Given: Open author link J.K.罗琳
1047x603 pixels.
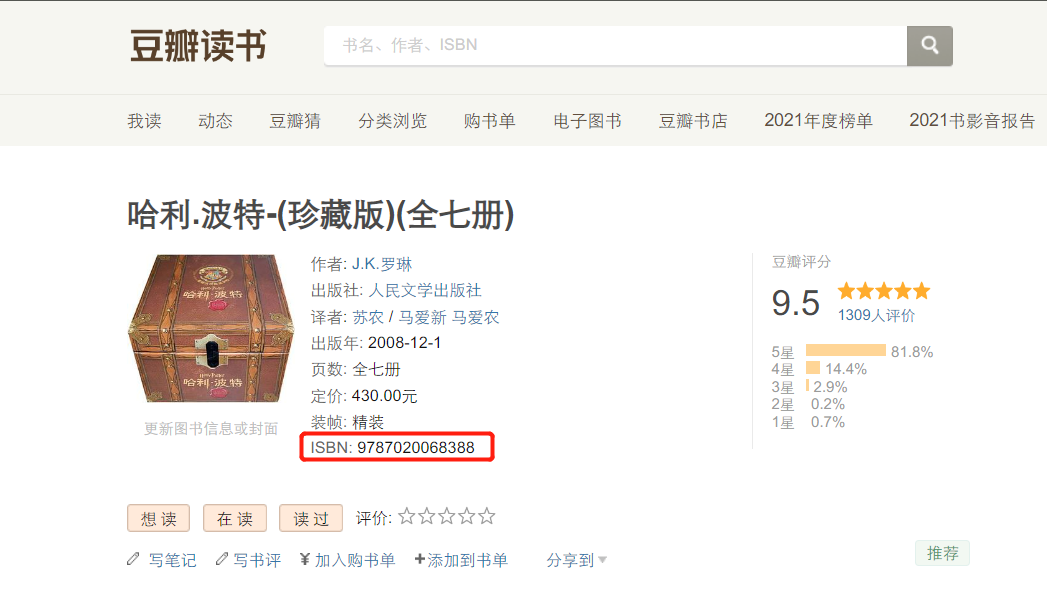Looking at the screenshot, I should coord(382,264).
